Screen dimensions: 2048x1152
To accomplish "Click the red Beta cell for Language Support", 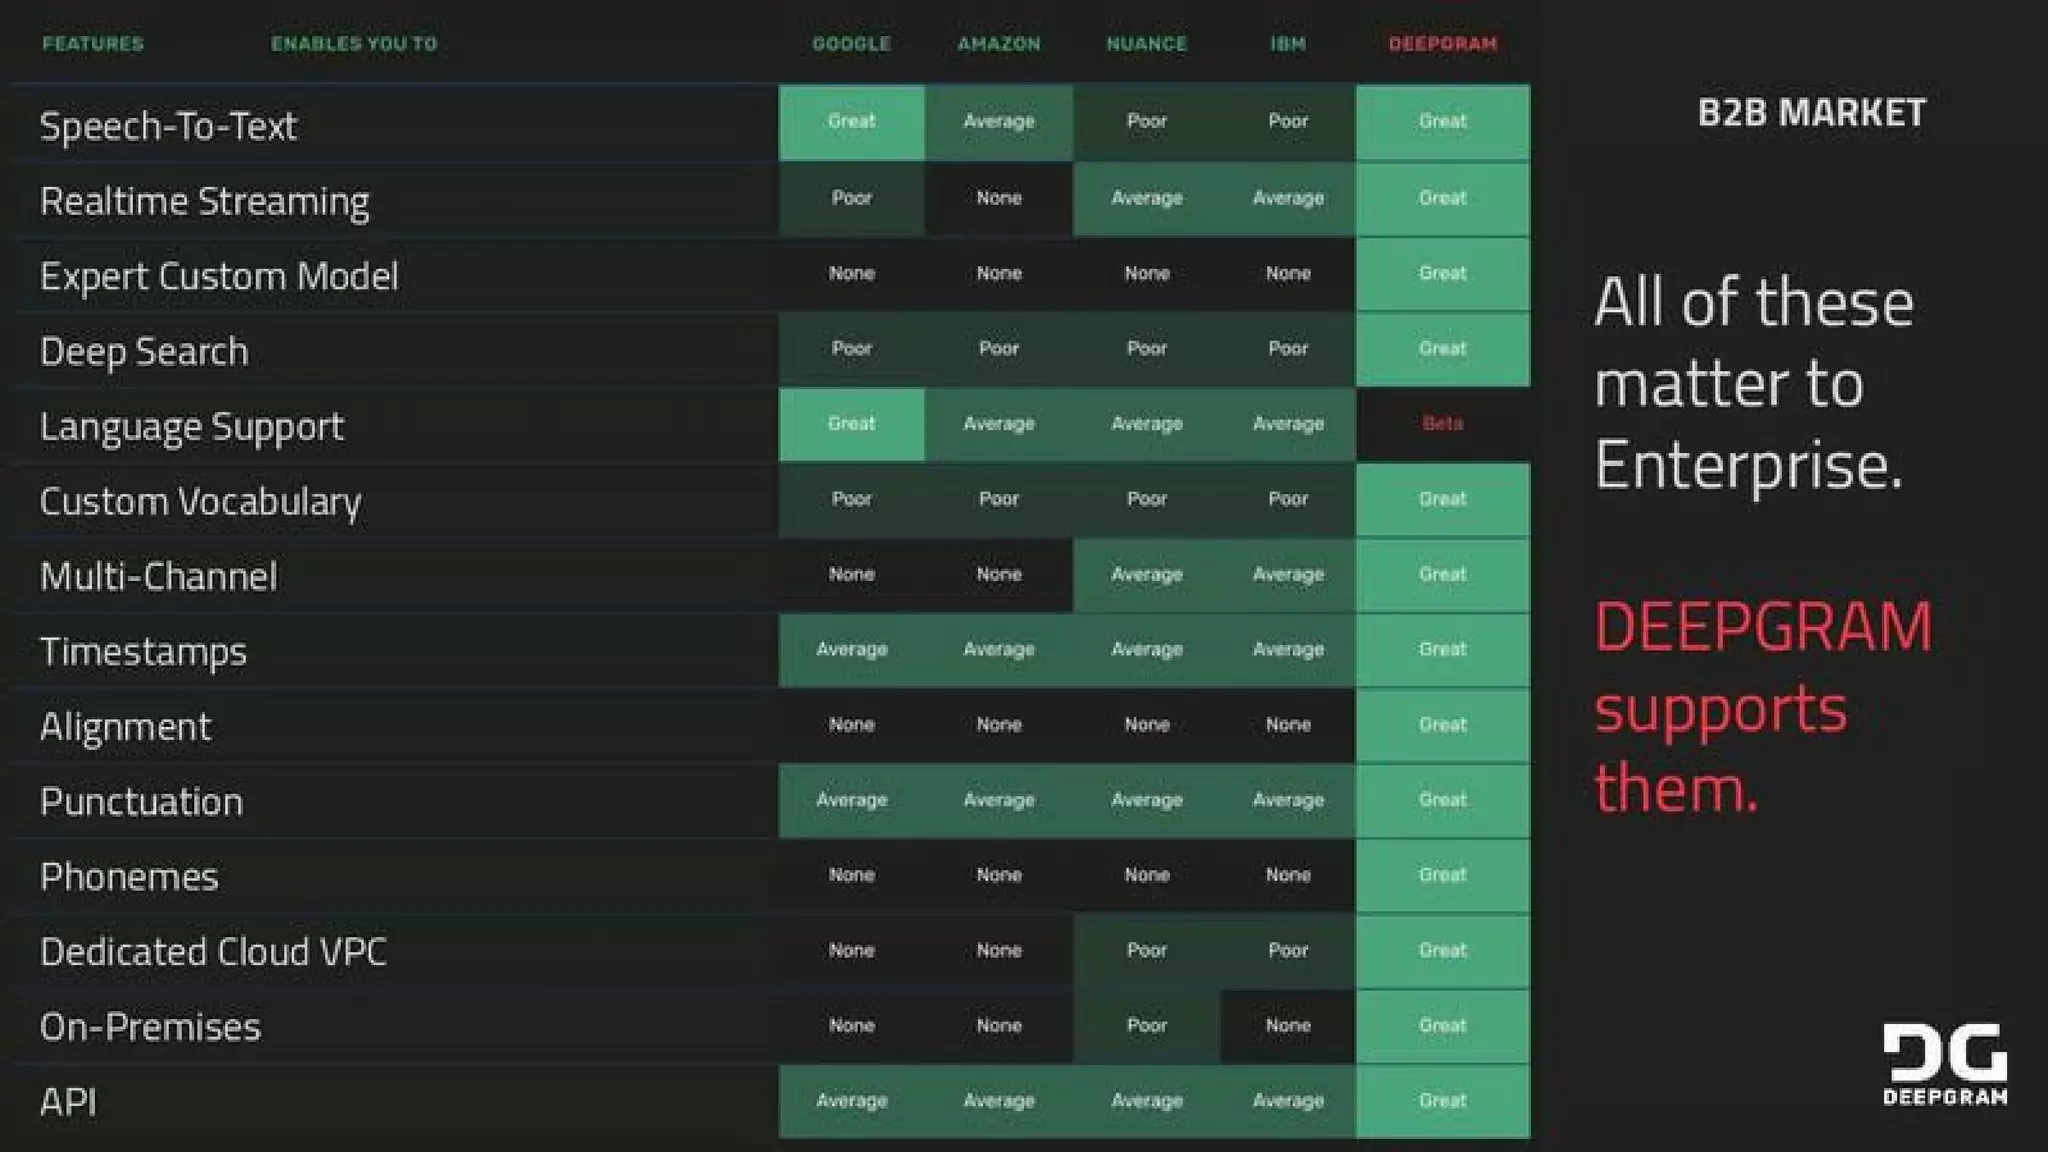I will pyautogui.click(x=1443, y=424).
